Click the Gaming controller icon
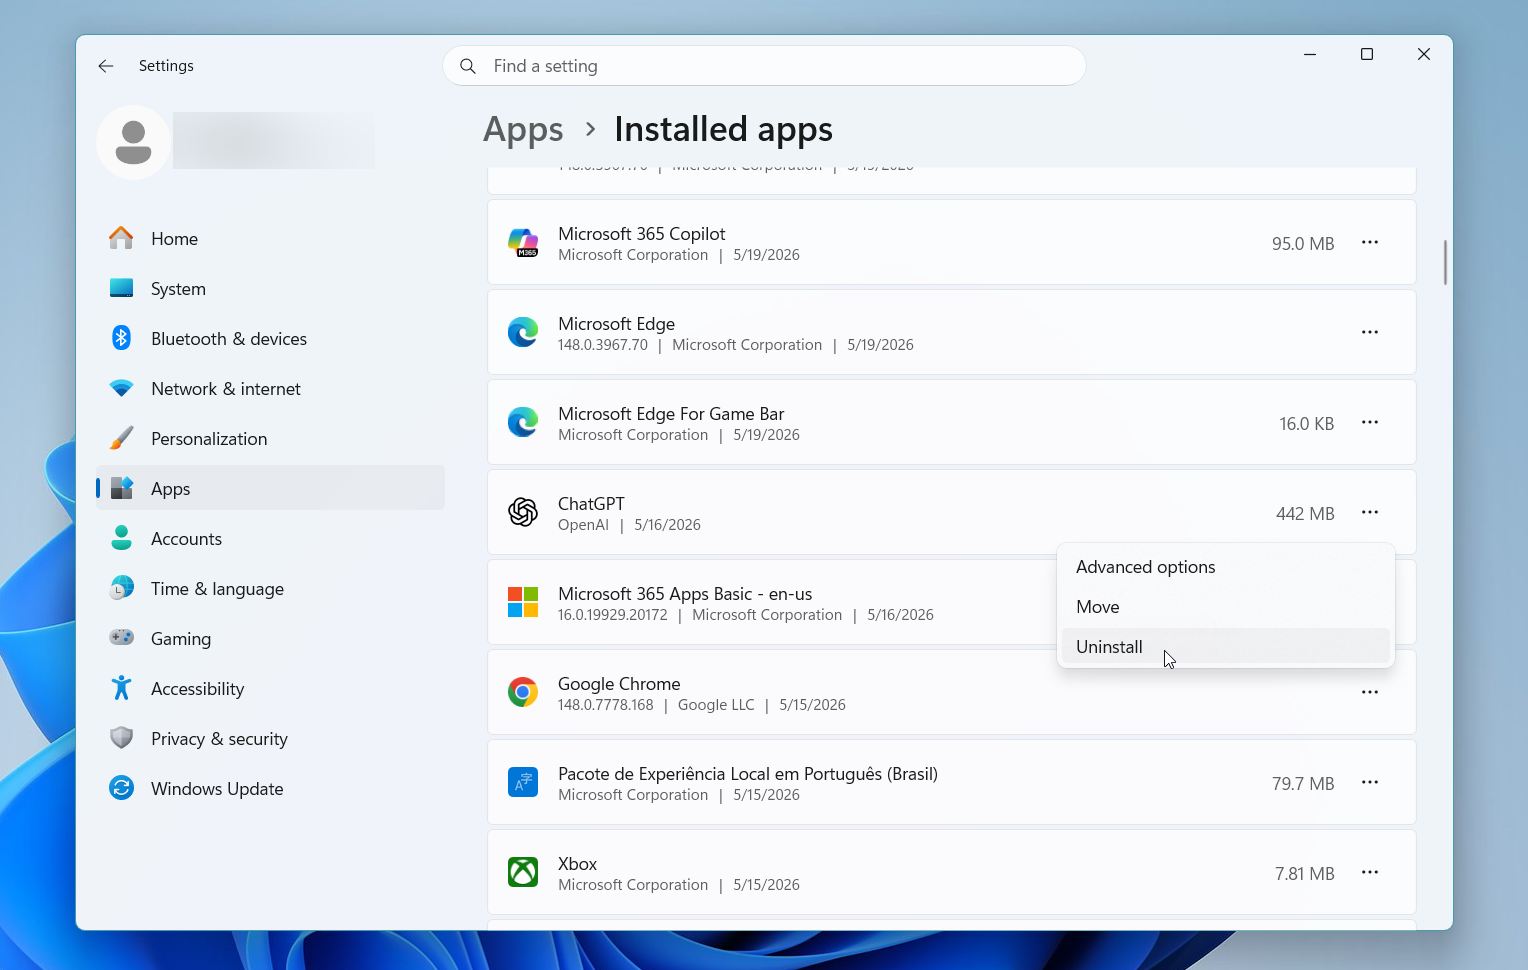1528x970 pixels. (x=121, y=638)
